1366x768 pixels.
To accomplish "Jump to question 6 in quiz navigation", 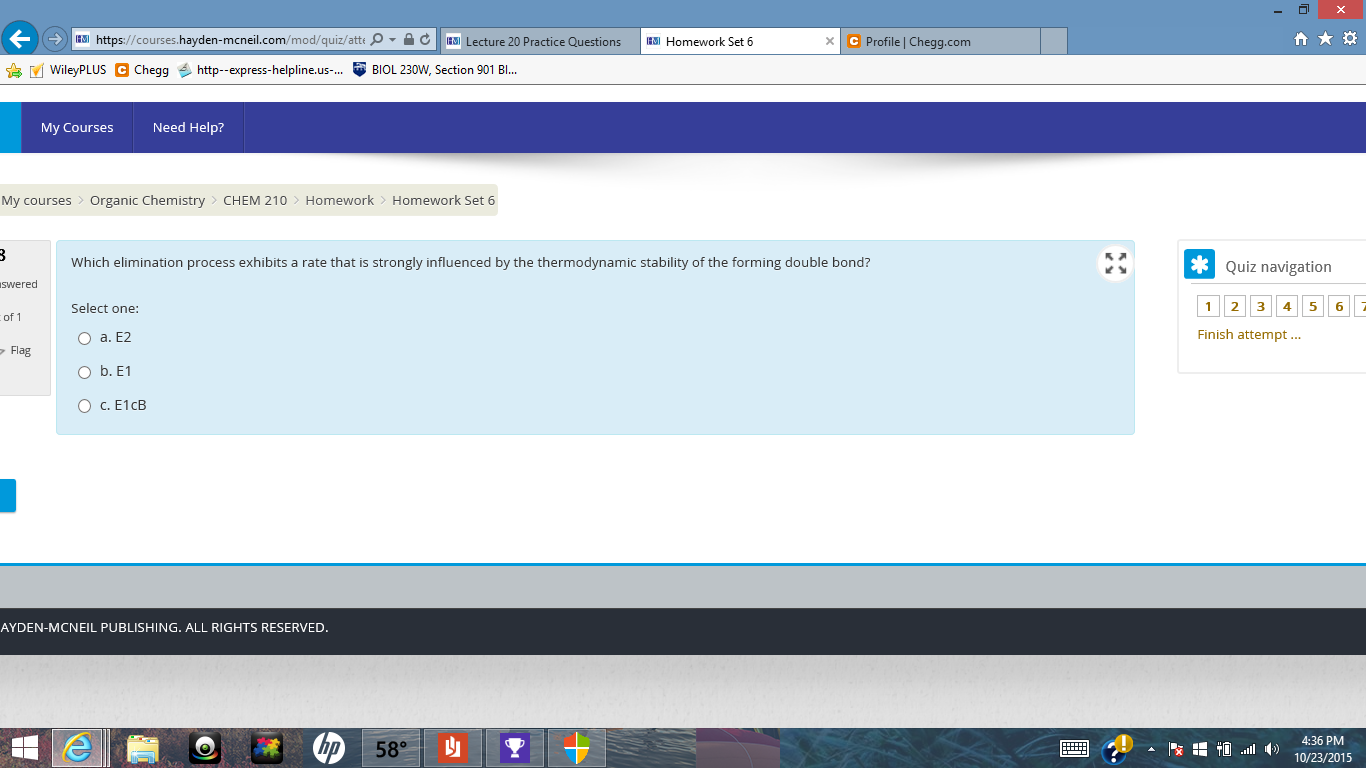I will pos(1340,307).
